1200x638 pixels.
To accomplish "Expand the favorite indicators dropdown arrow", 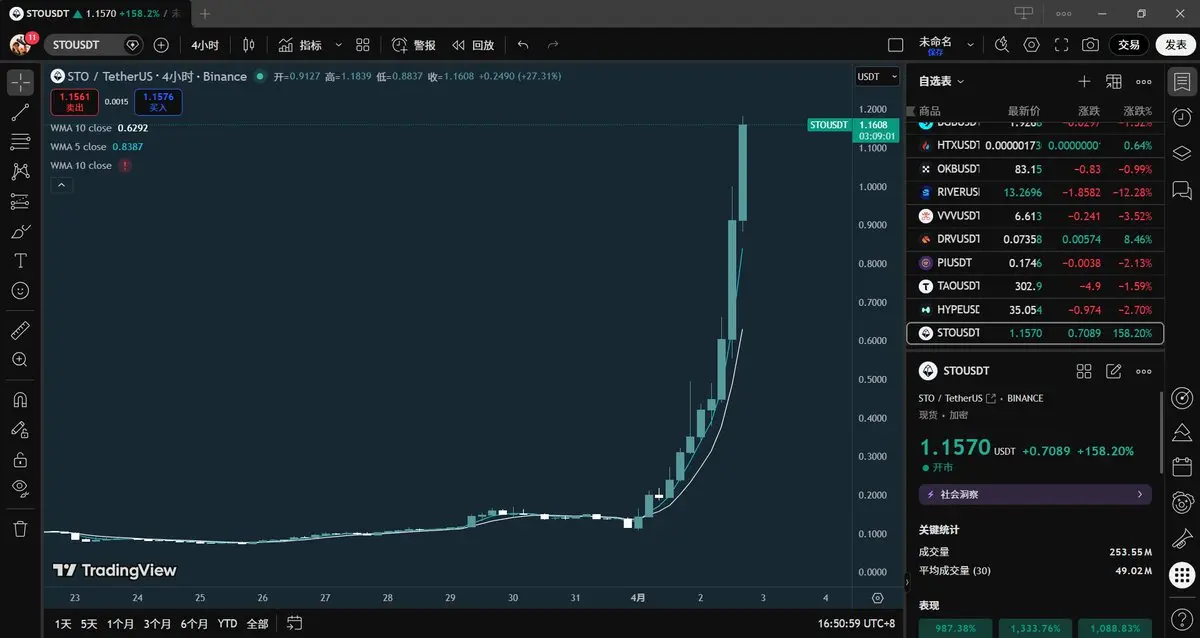I will click(338, 45).
